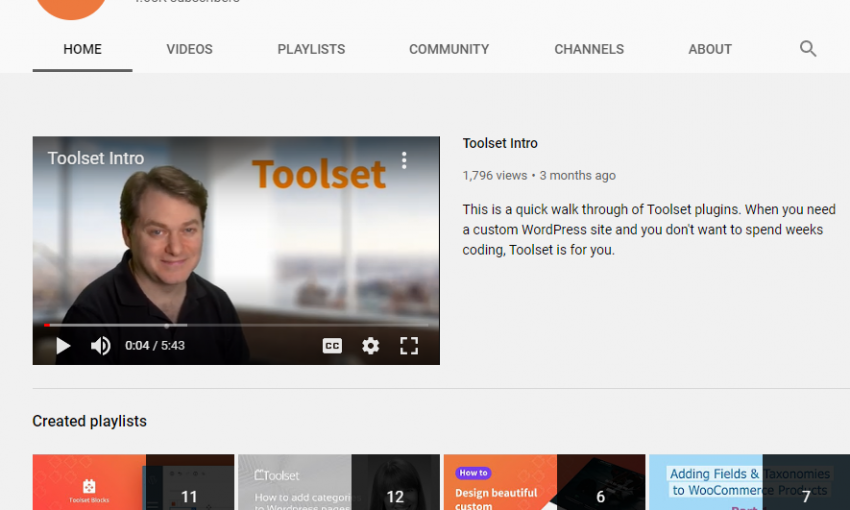Seek in the video progress bar

236,325
